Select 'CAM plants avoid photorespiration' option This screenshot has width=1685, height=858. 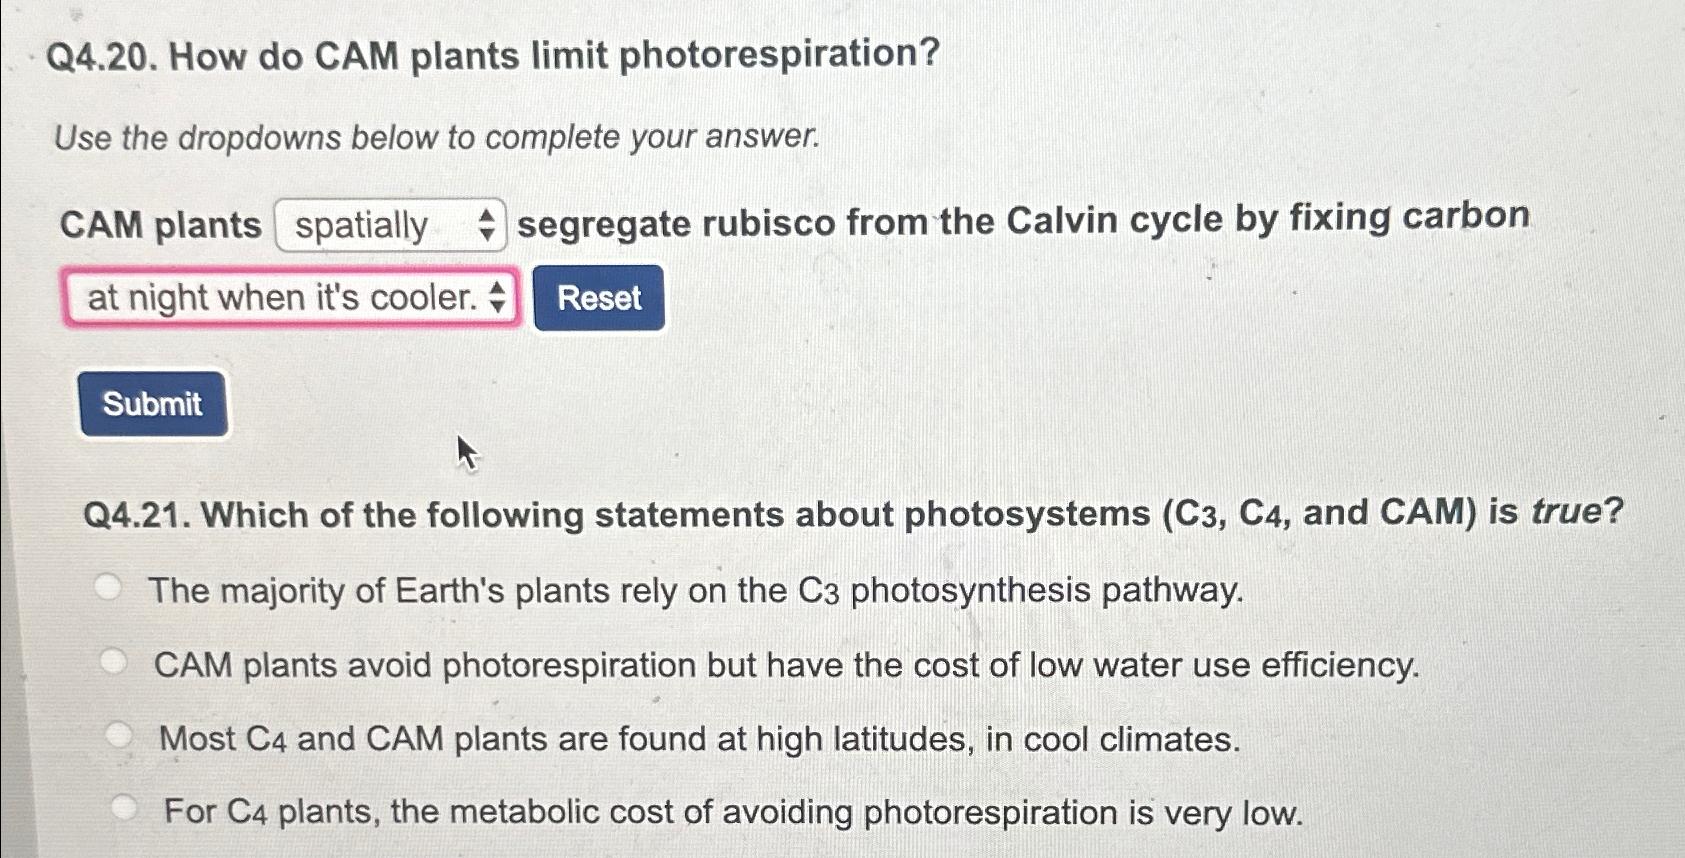pyautogui.click(x=115, y=662)
